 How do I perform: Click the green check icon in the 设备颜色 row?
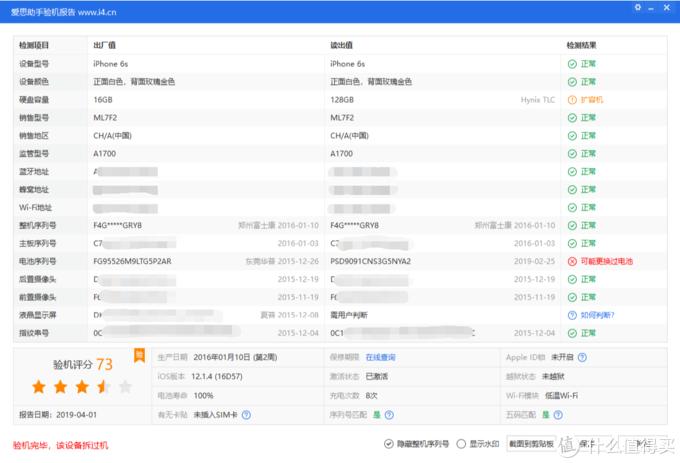click(x=572, y=82)
